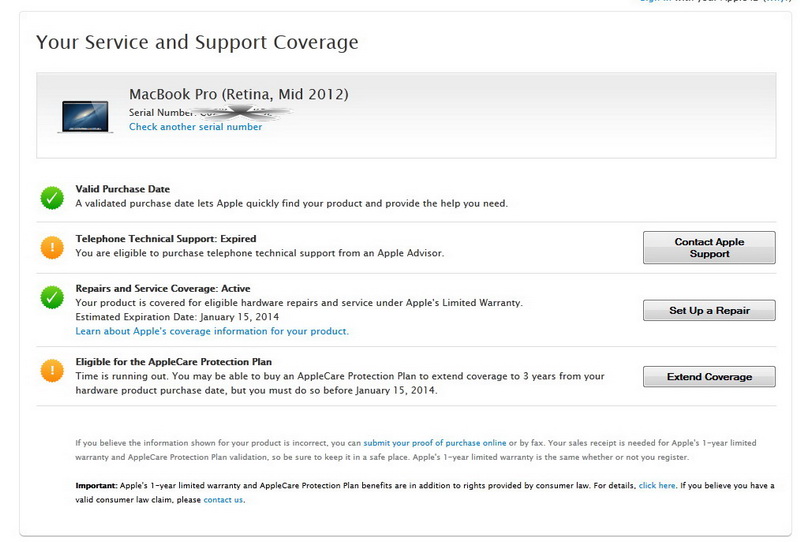800x542 pixels.
Task: Click the Telephone Technical Support: Expired heading
Action: click(x=166, y=239)
